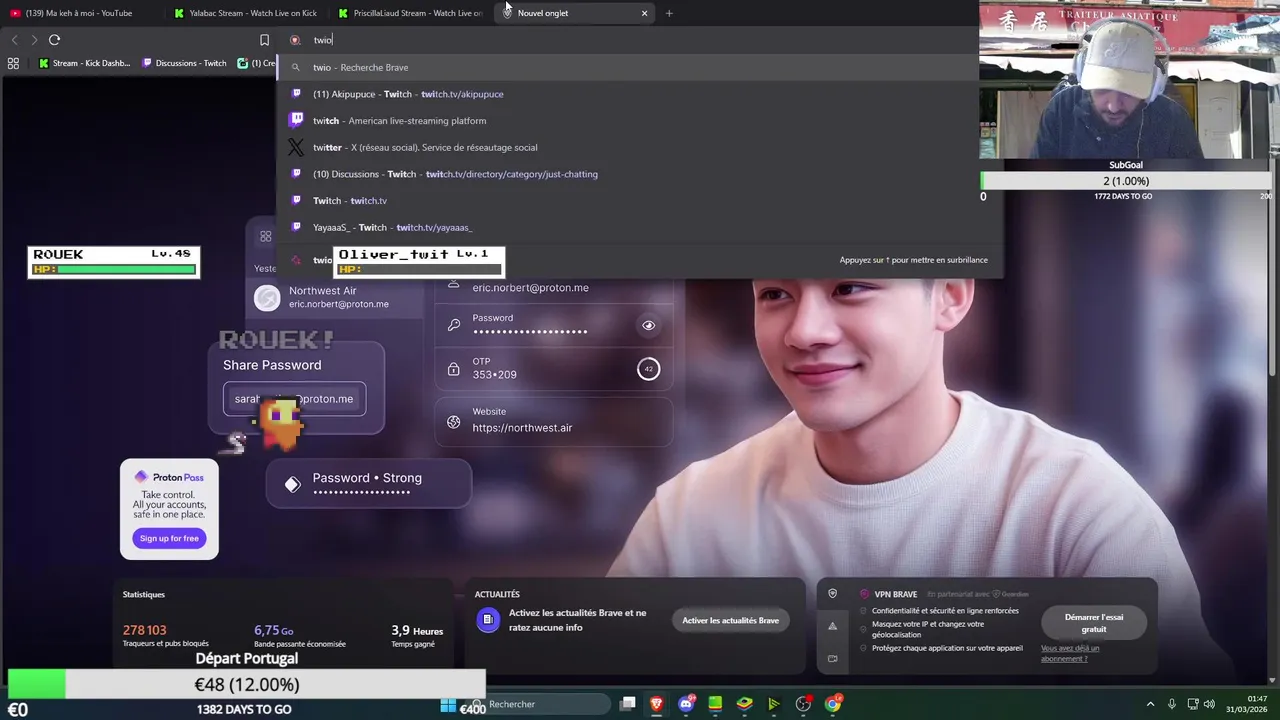Screen dimensions: 1280x720
Task: Click the bottom widget icon under the triangle
Action: tap(832, 658)
